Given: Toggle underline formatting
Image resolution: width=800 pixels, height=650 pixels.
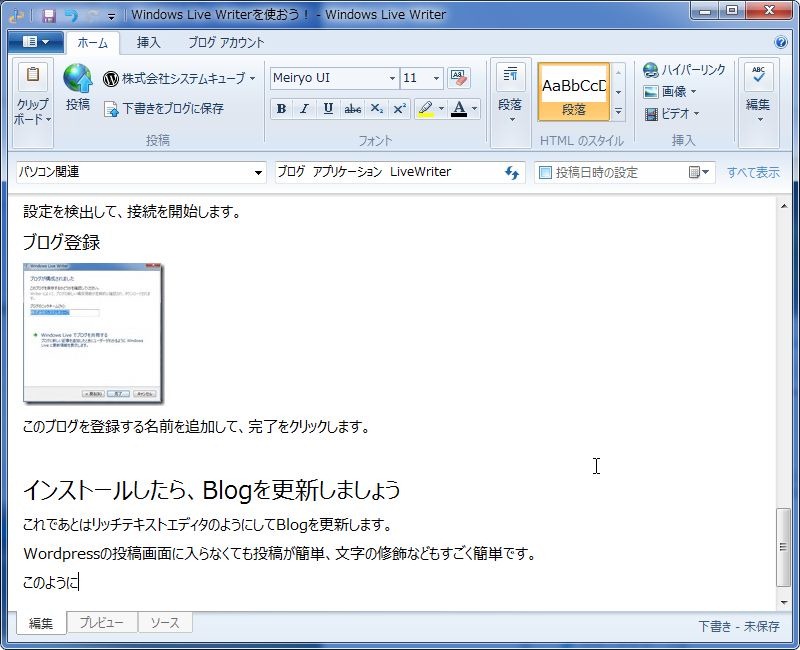Looking at the screenshot, I should coord(328,109).
